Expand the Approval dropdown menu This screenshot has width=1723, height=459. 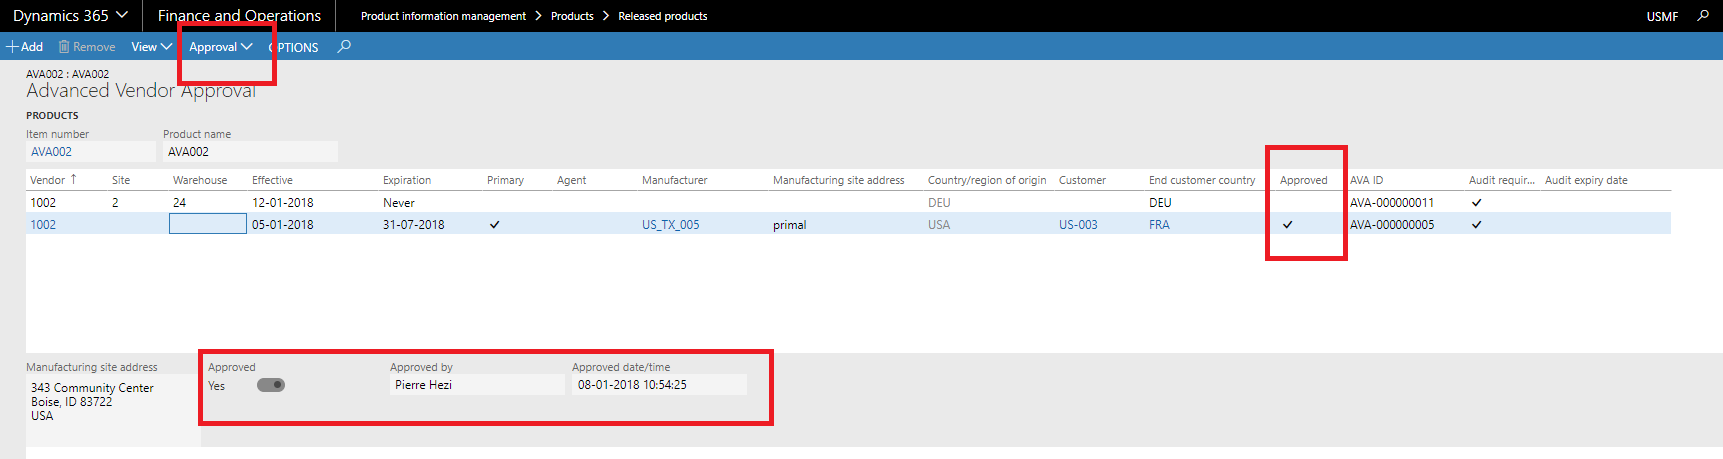point(221,47)
